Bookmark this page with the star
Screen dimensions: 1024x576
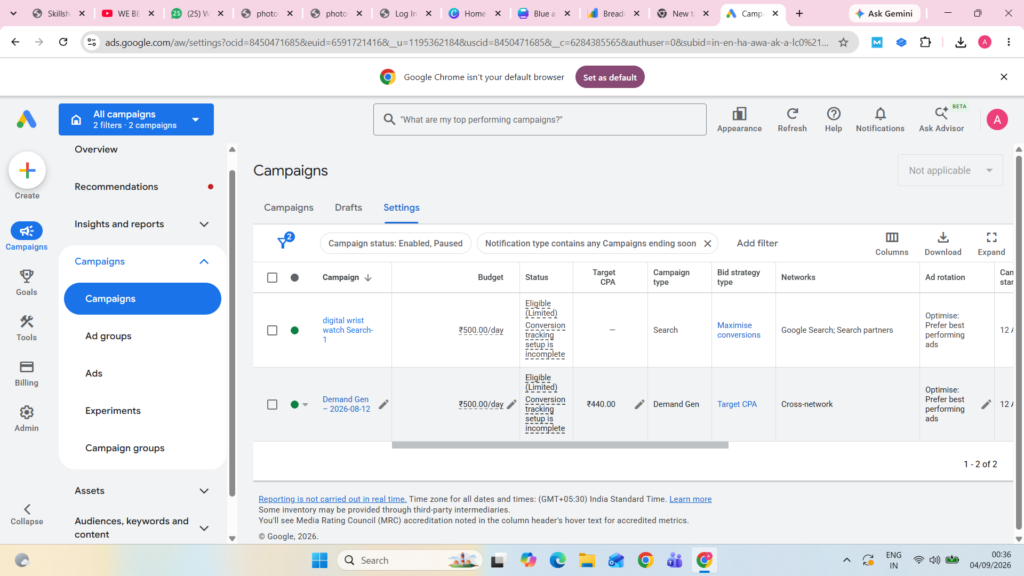[x=843, y=42]
